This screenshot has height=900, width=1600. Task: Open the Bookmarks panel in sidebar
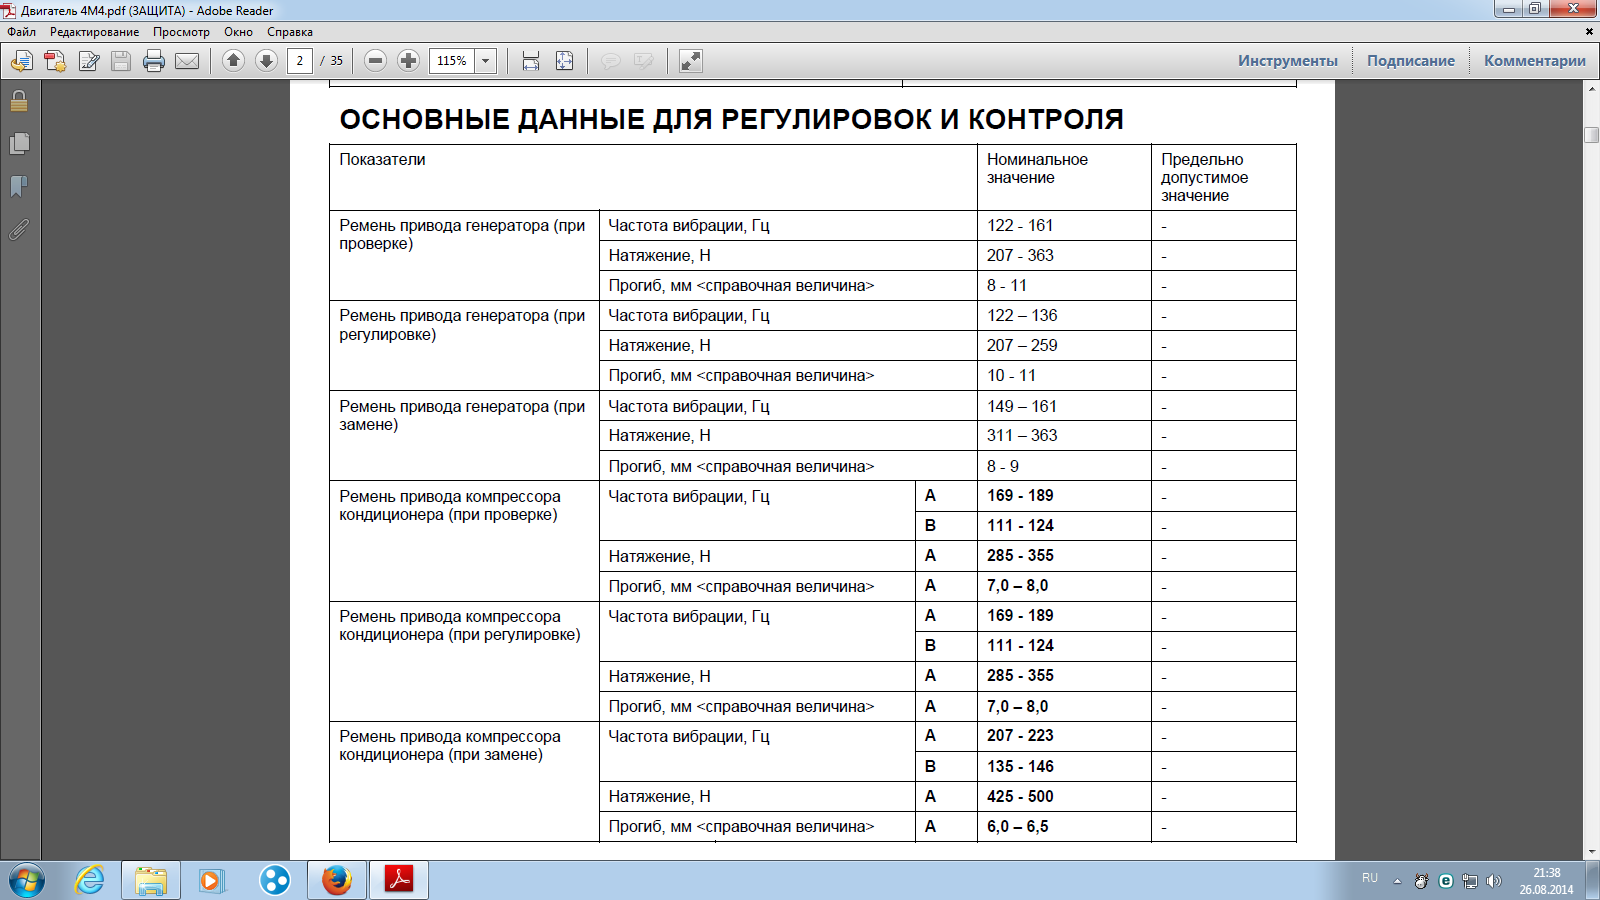19,187
